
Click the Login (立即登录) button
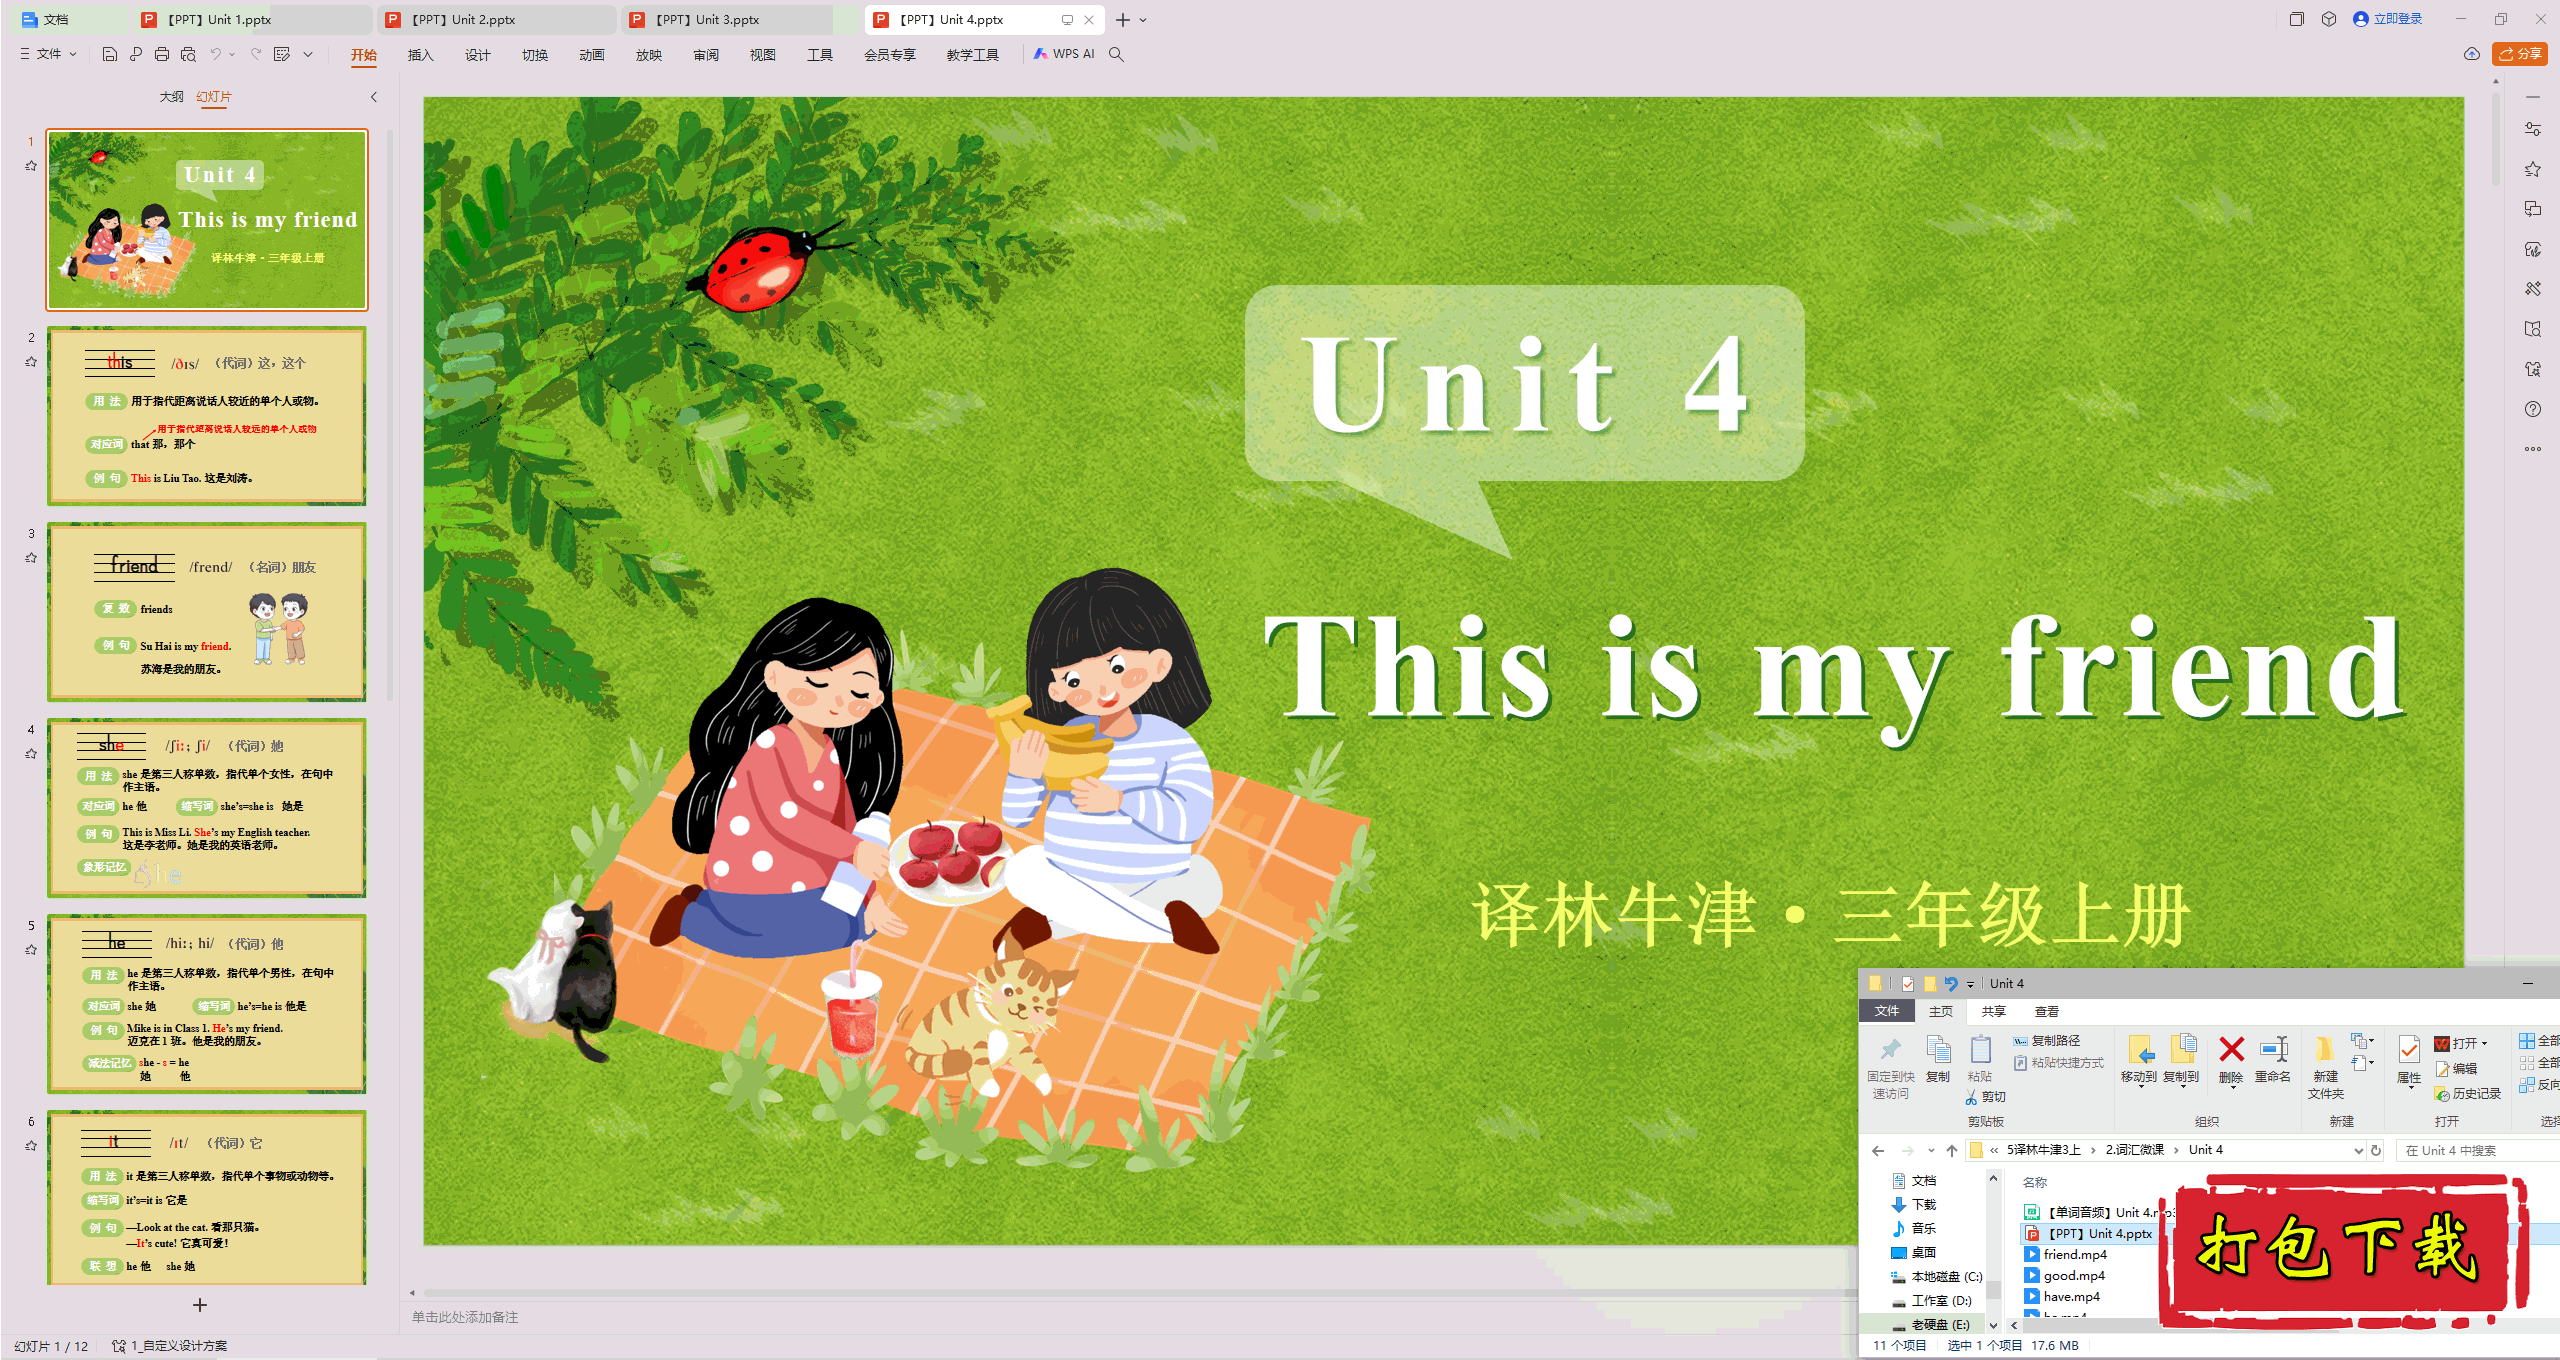(x=2388, y=19)
